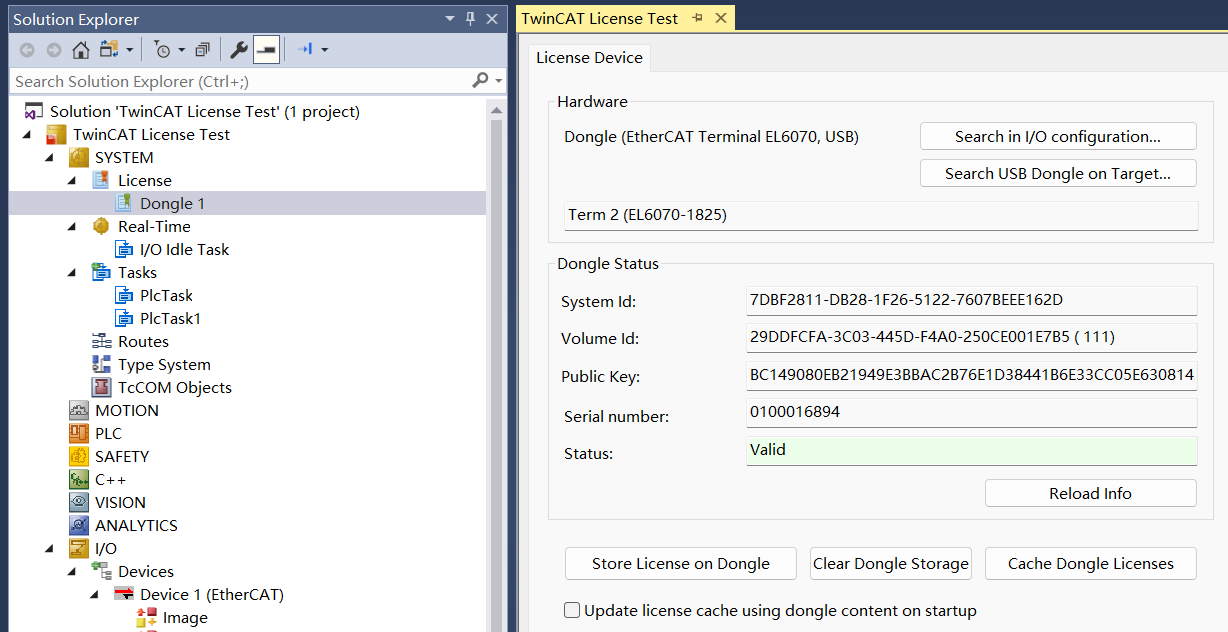
Task: Click the License node icon
Action: point(101,180)
